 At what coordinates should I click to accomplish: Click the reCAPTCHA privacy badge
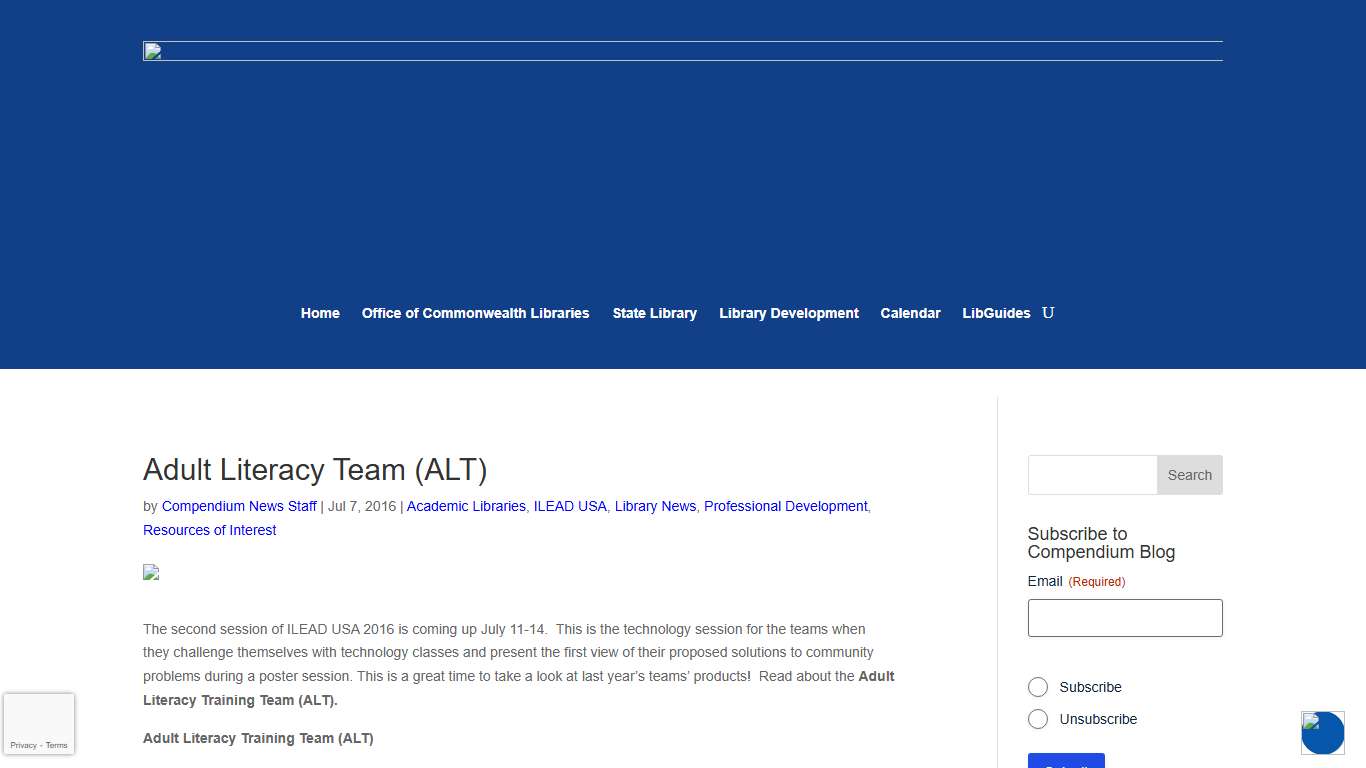(x=38, y=723)
